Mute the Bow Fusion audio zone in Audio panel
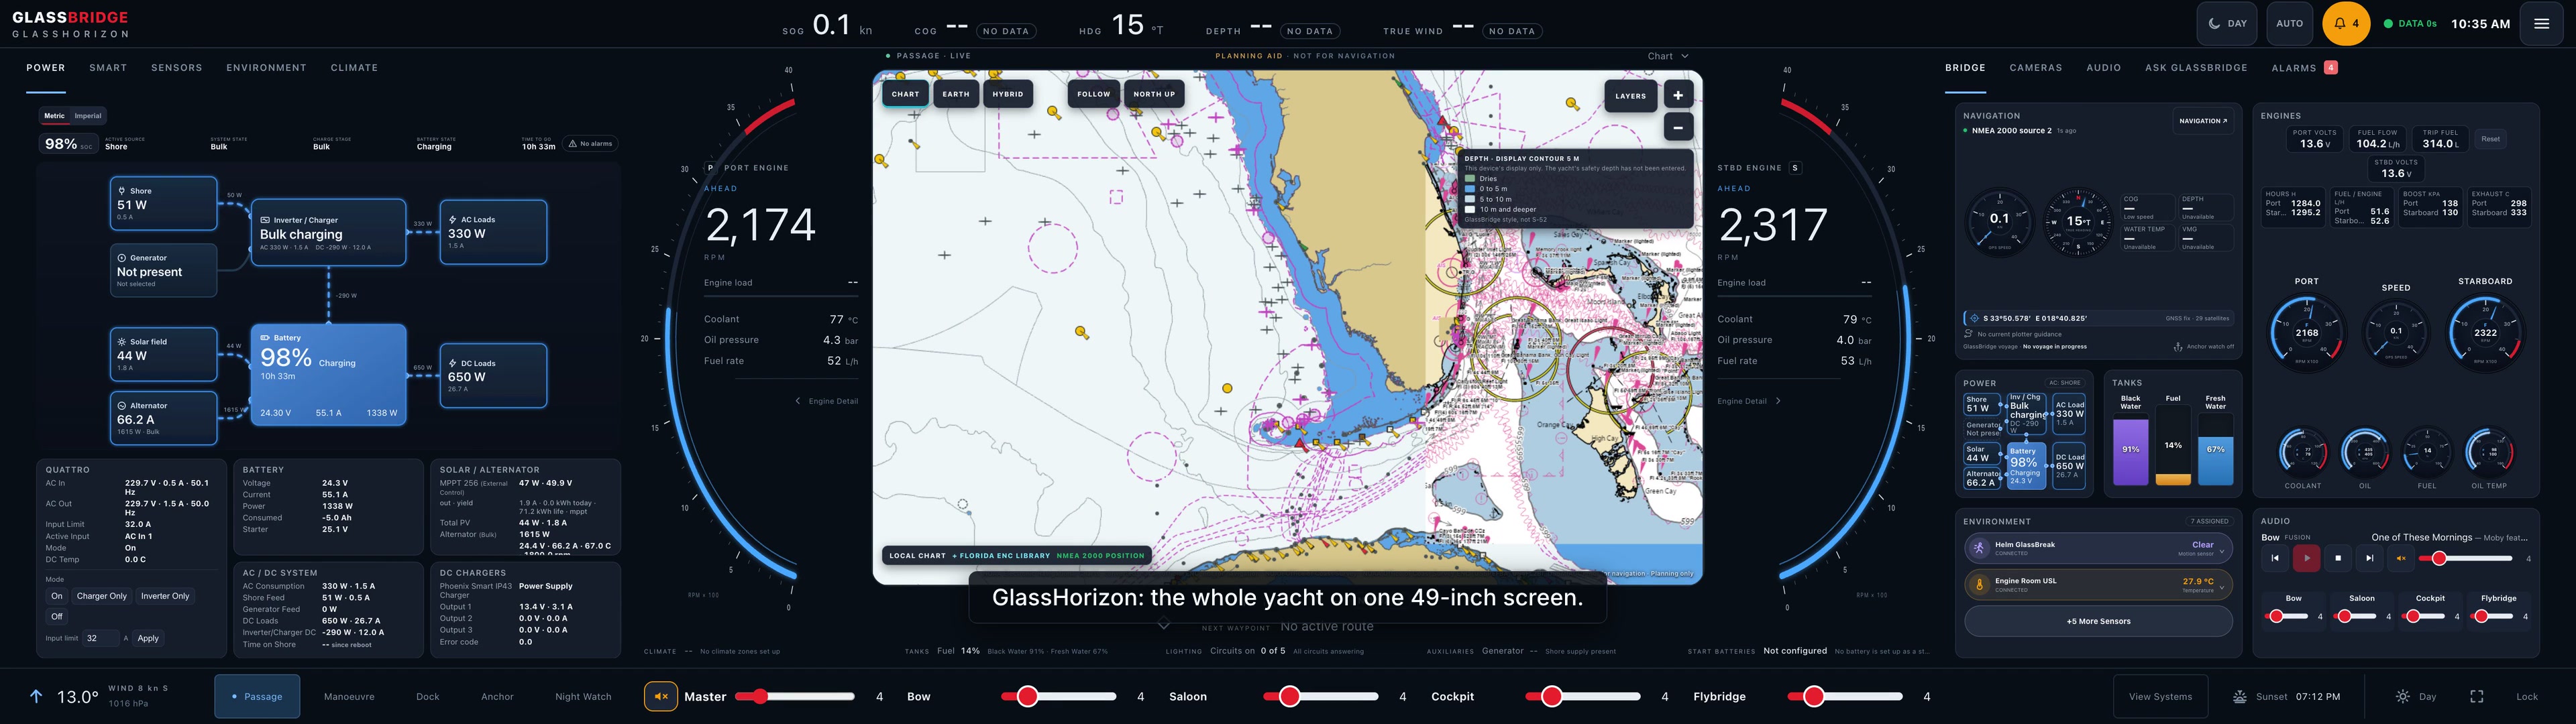The width and height of the screenshot is (2576, 724). tap(2401, 558)
